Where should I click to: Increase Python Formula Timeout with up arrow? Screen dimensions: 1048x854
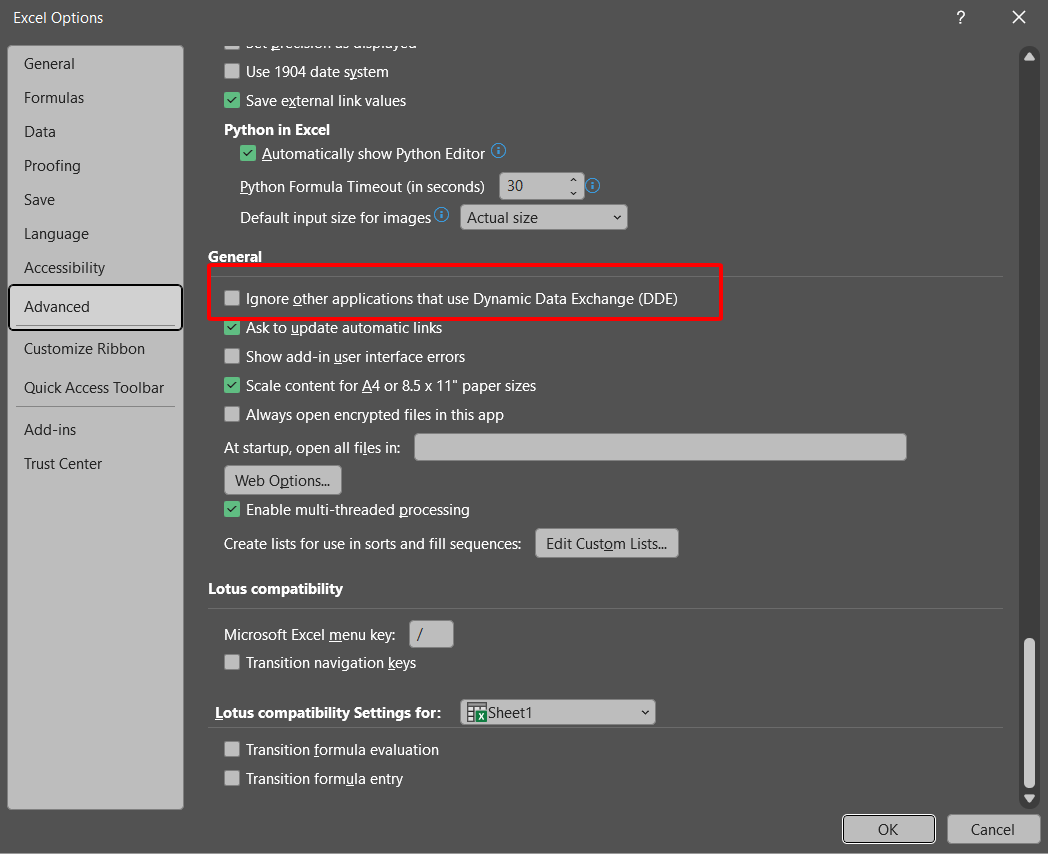pos(573,180)
